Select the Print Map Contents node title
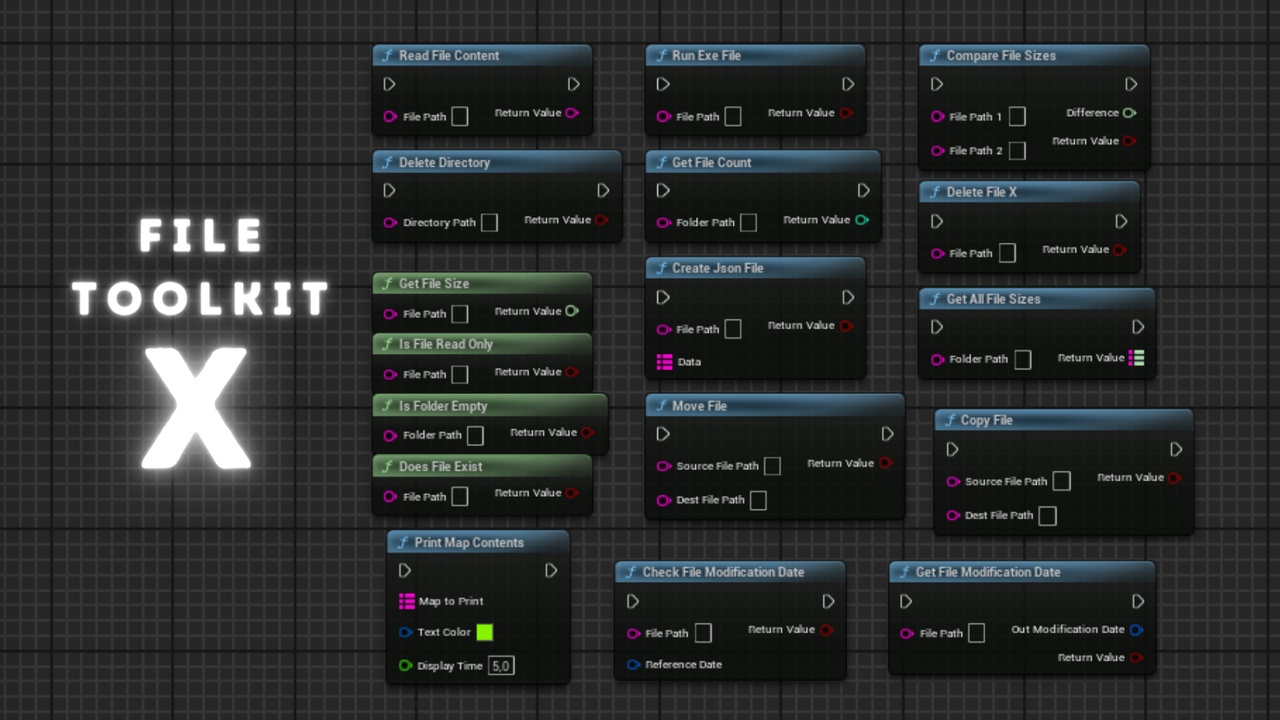This screenshot has height=720, width=1280. click(x=469, y=543)
